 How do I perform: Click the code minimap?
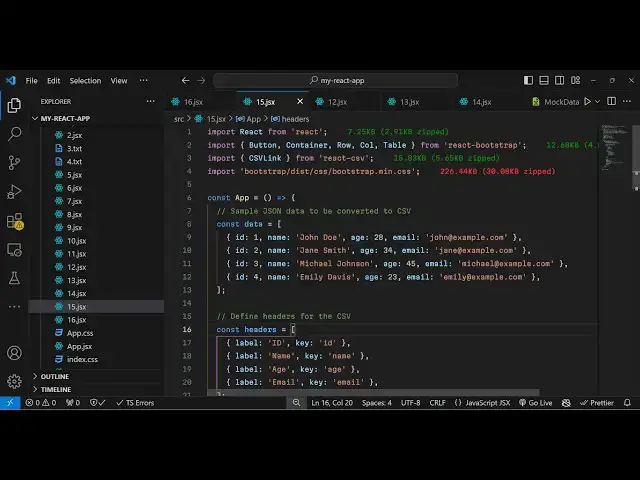pos(614,148)
